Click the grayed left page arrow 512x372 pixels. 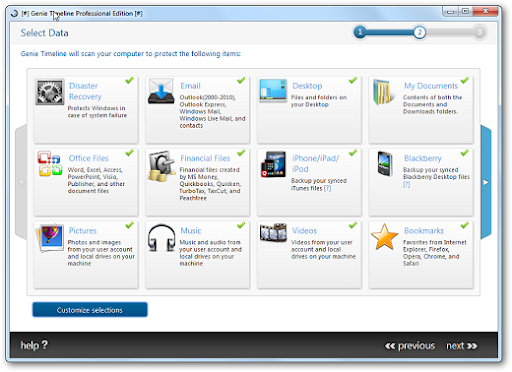pyautogui.click(x=21, y=182)
